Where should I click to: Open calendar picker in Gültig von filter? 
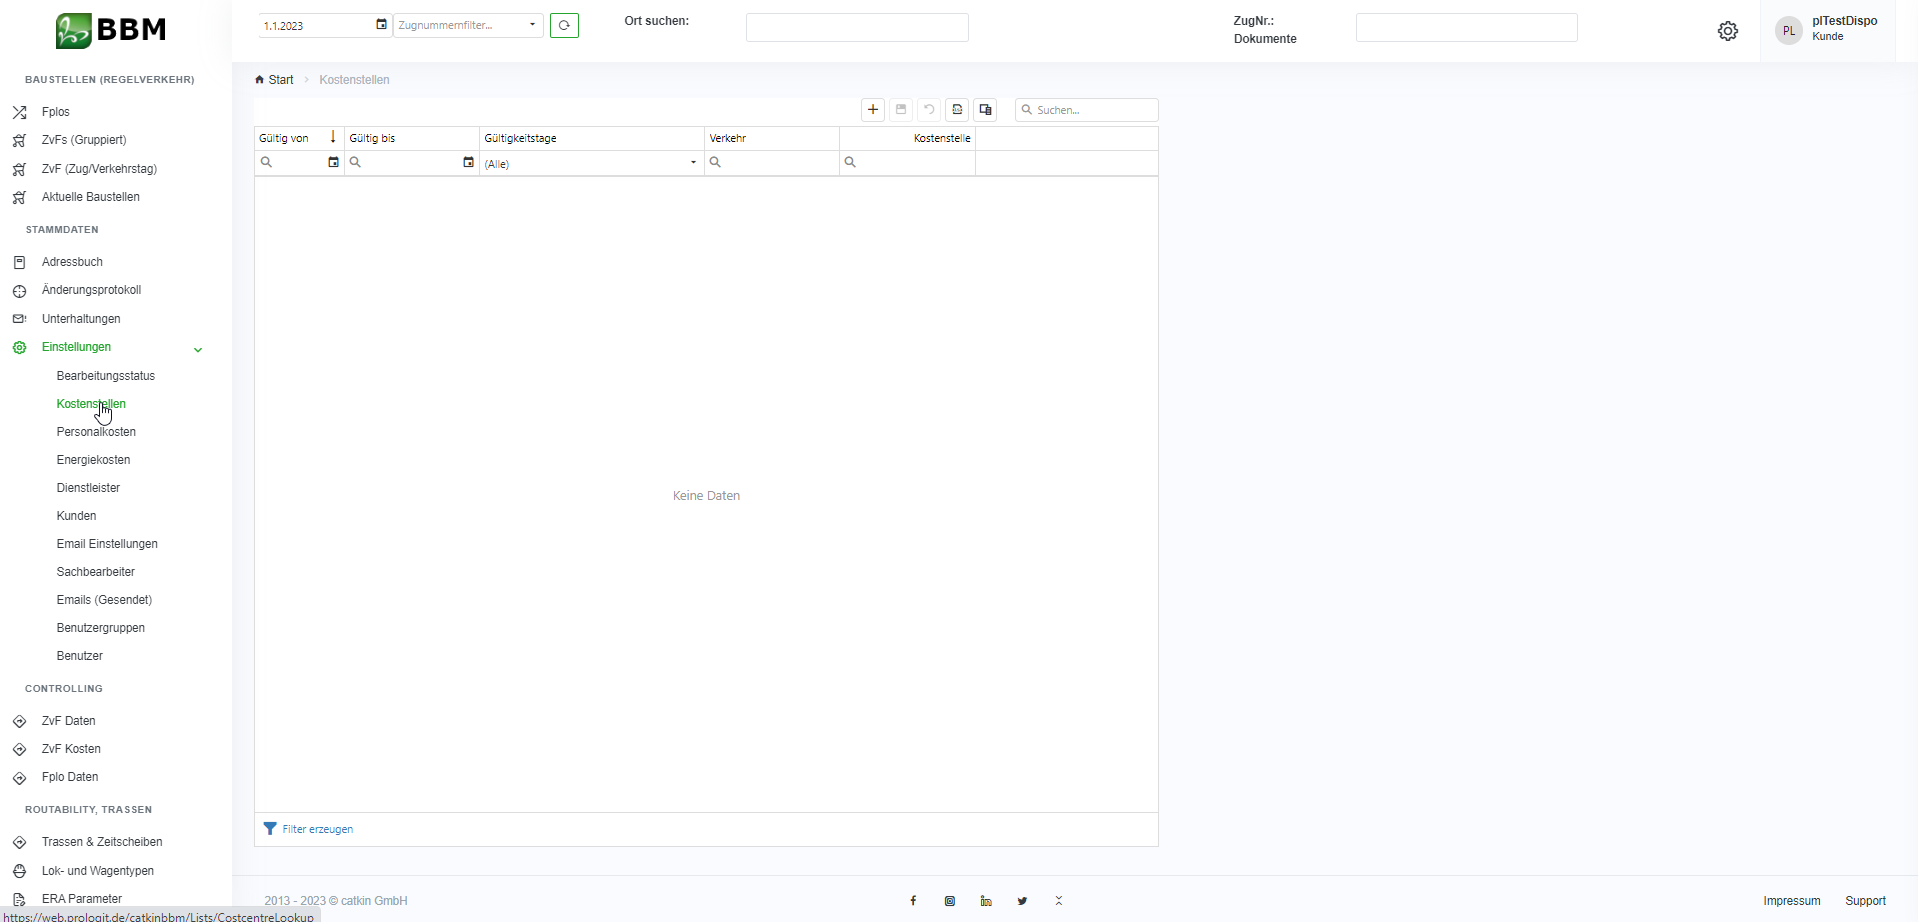[x=333, y=162]
